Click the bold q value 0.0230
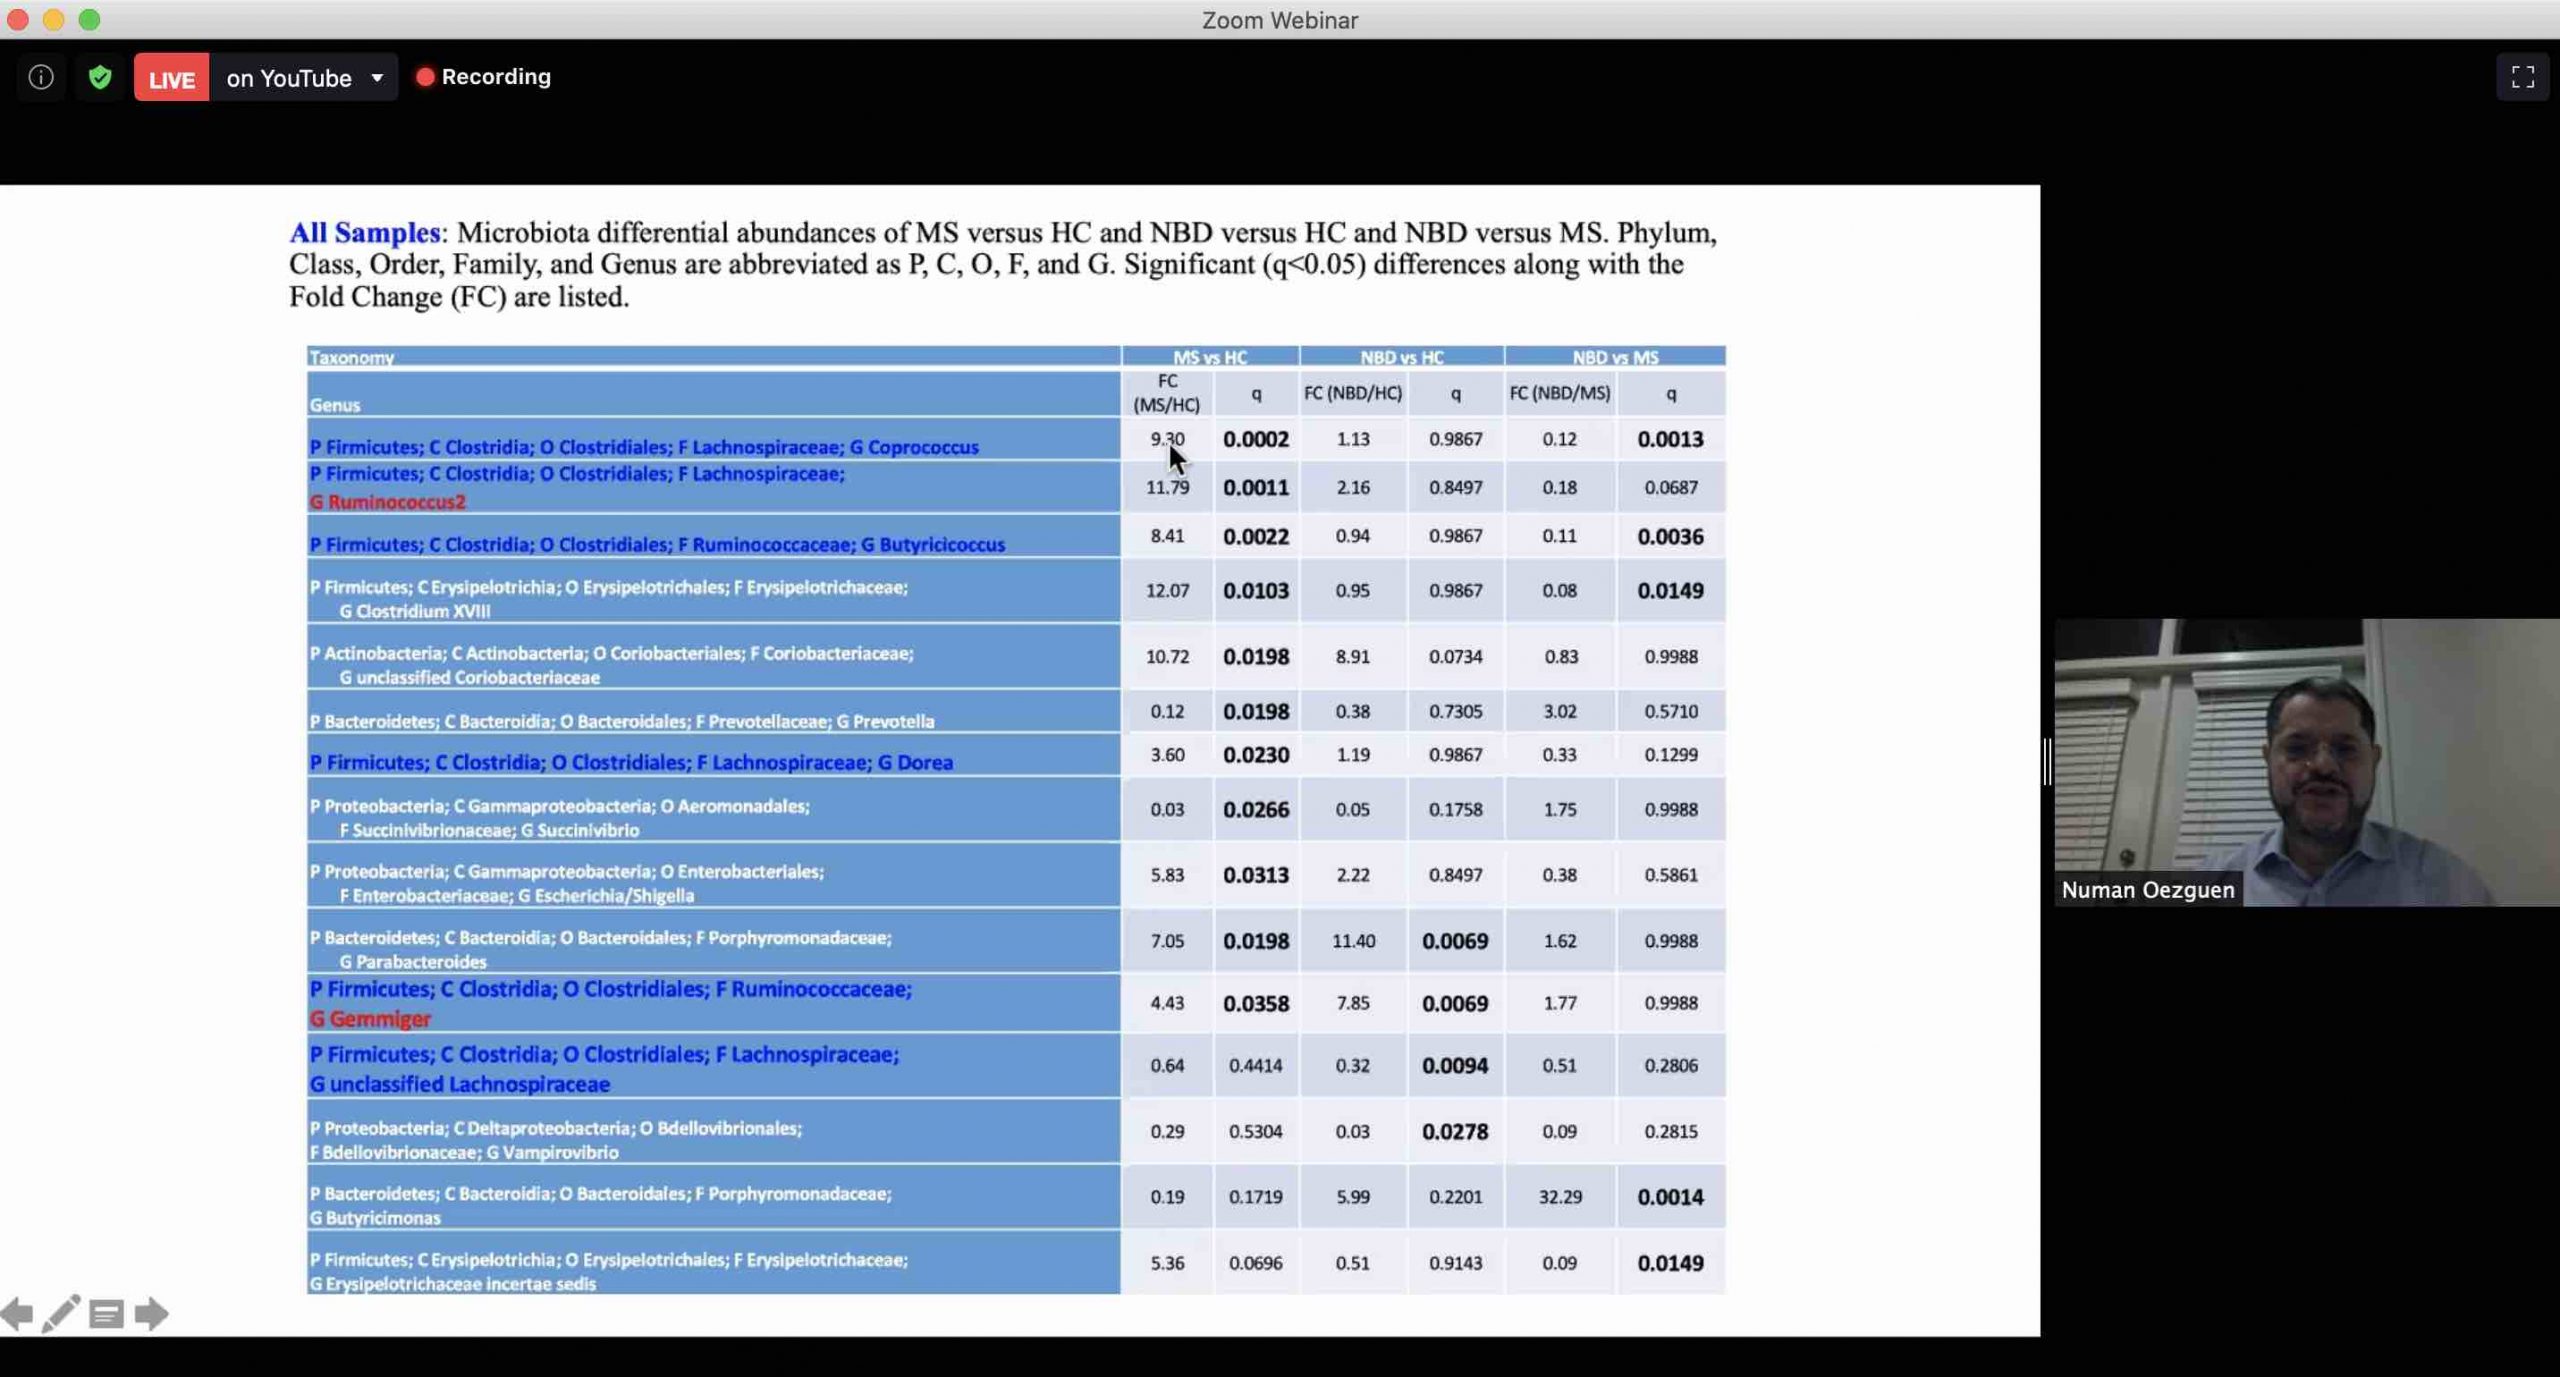 tap(1256, 755)
